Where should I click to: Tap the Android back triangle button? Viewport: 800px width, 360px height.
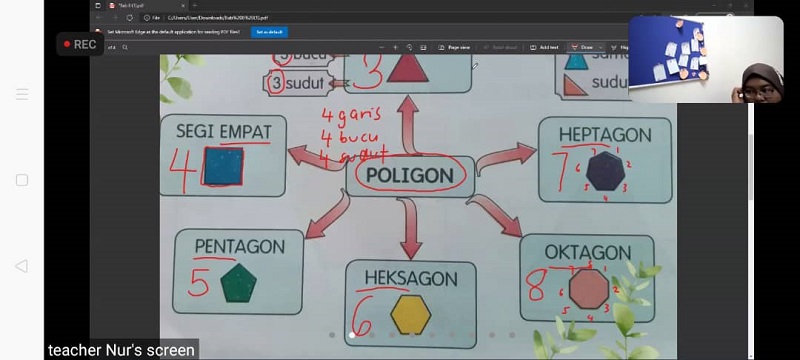click(x=21, y=266)
